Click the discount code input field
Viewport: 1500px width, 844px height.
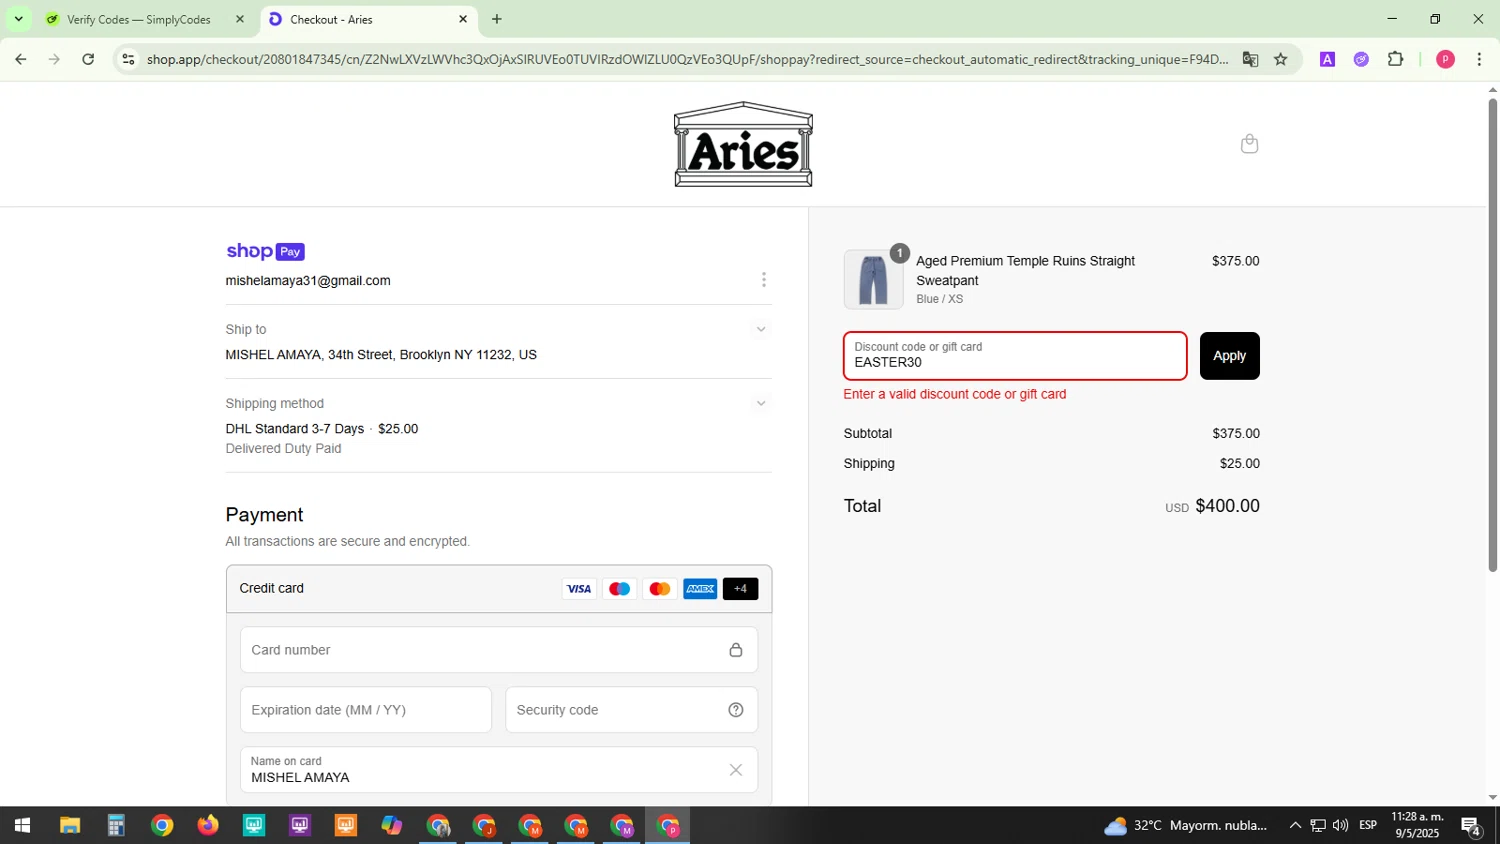(x=1015, y=356)
